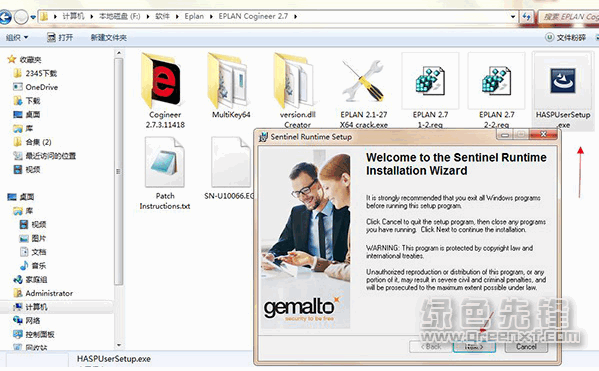Click the search EPLAN Cogineer field

569,17
